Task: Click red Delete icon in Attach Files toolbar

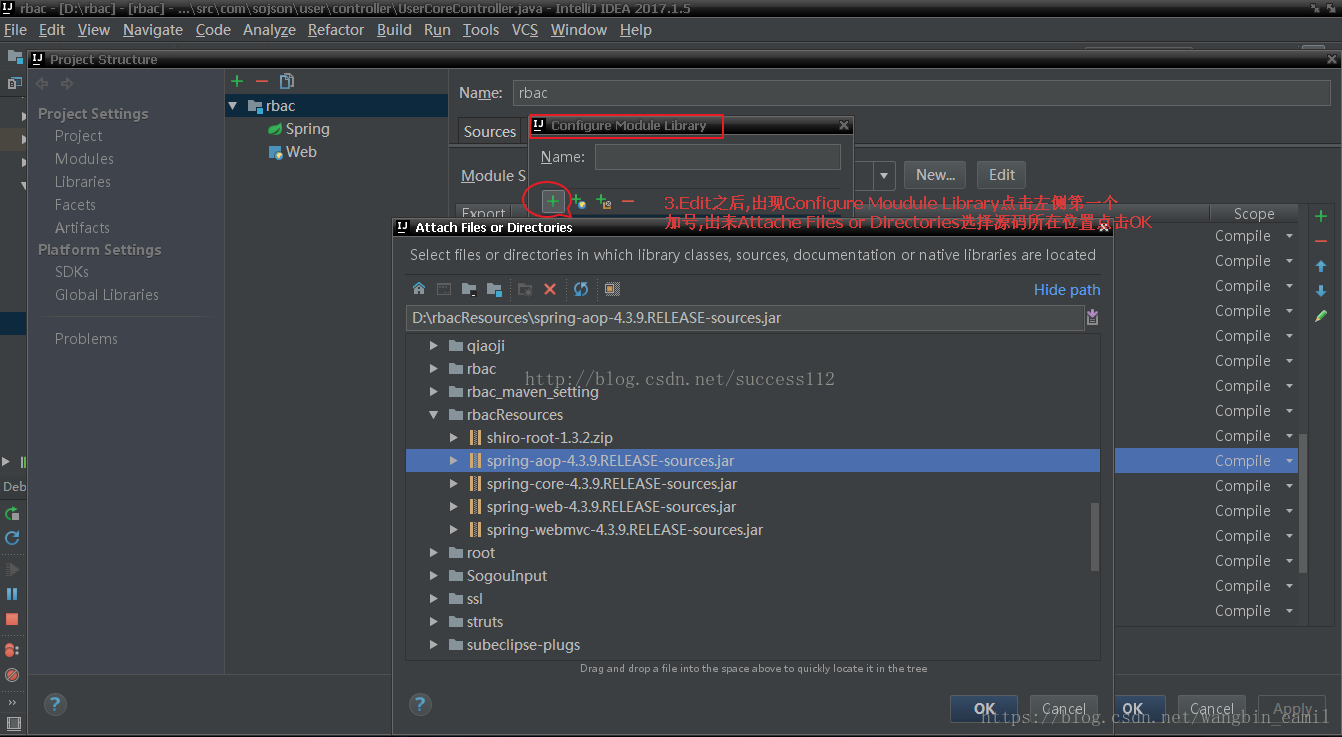Action: pyautogui.click(x=550, y=289)
